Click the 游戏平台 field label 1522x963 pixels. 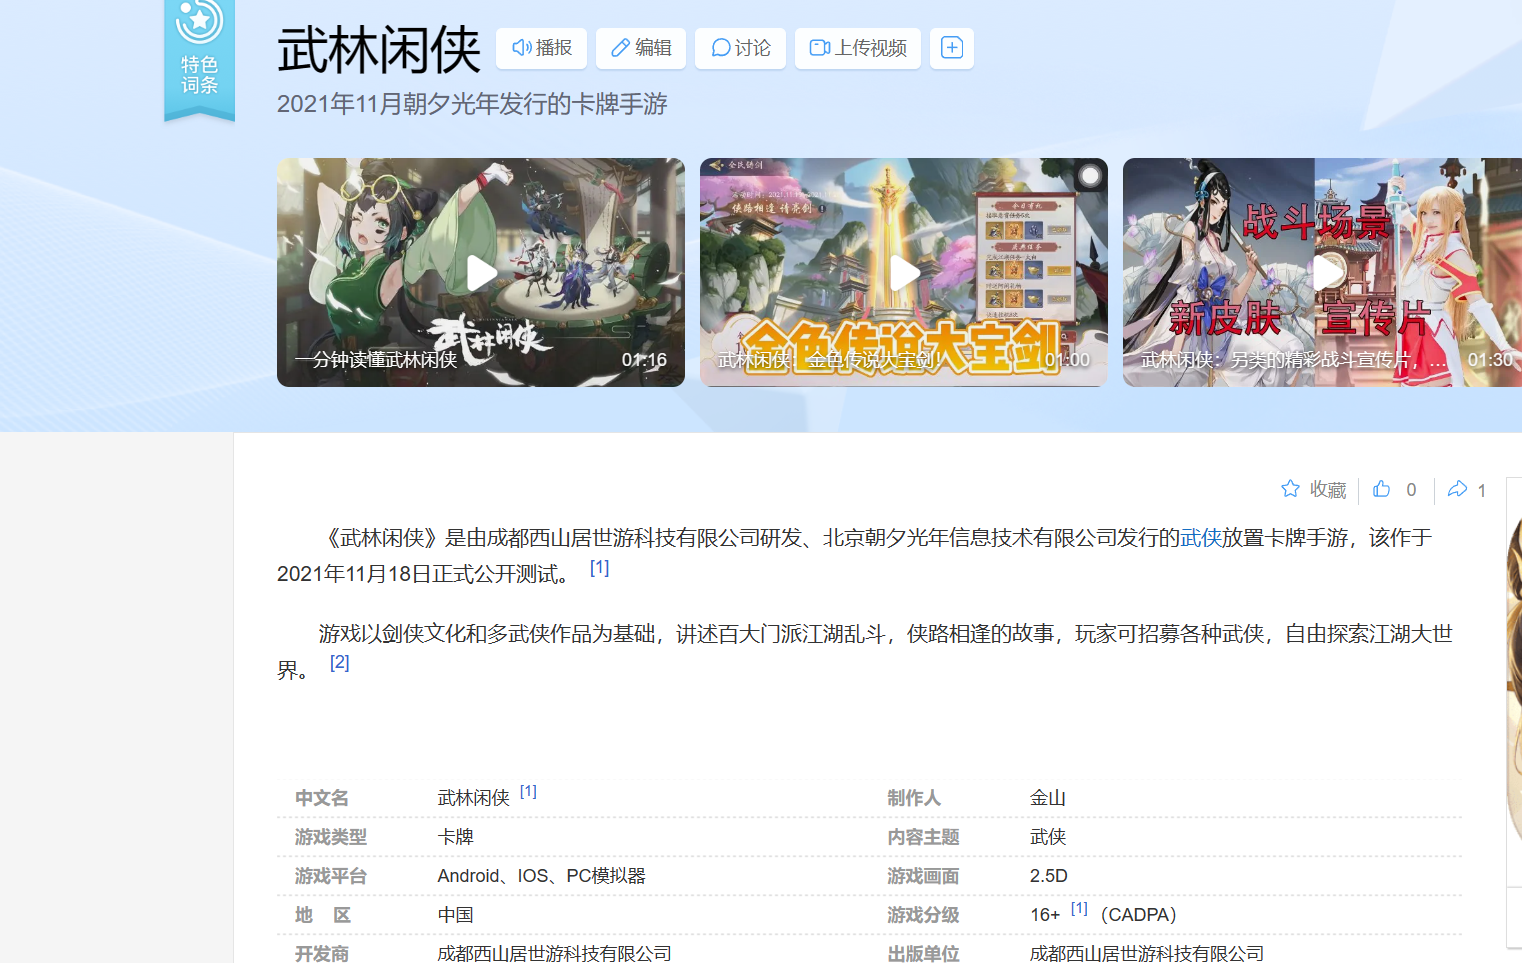pos(331,876)
